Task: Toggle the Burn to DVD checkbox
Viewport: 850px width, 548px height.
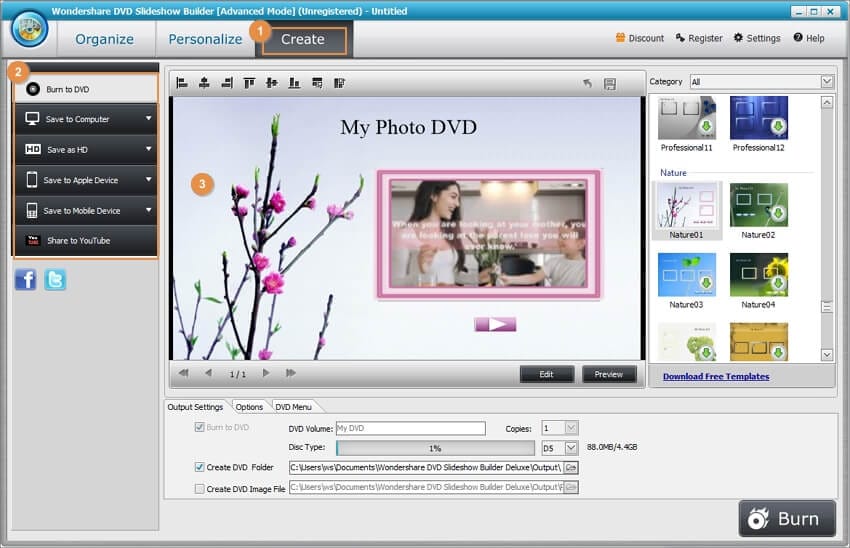Action: [x=199, y=427]
